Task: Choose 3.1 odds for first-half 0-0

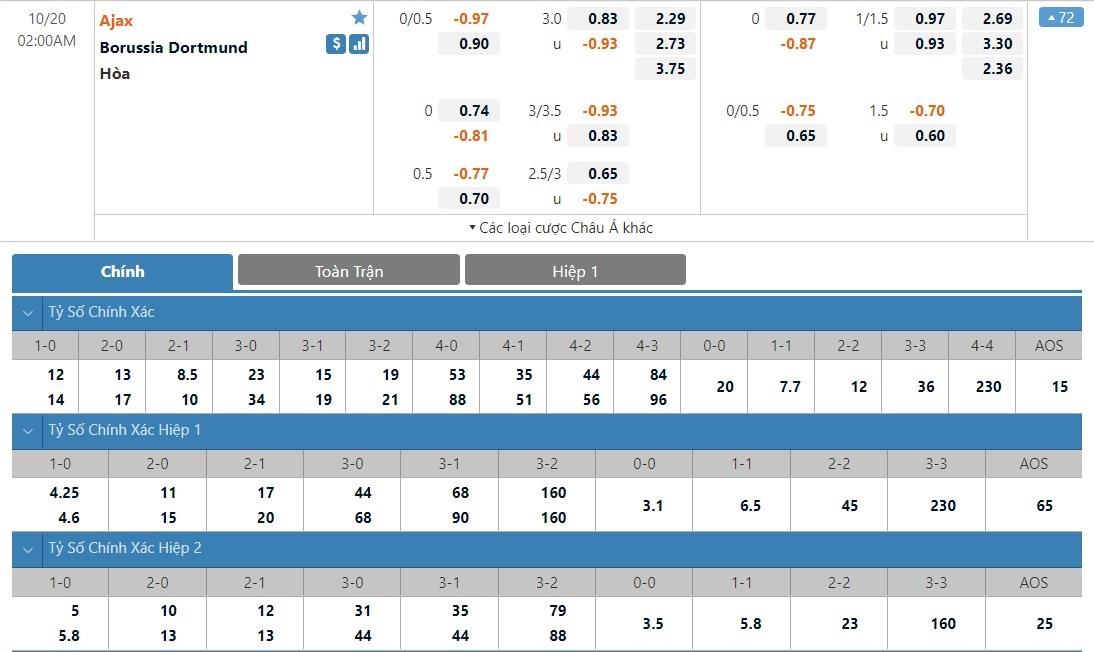Action: click(650, 506)
